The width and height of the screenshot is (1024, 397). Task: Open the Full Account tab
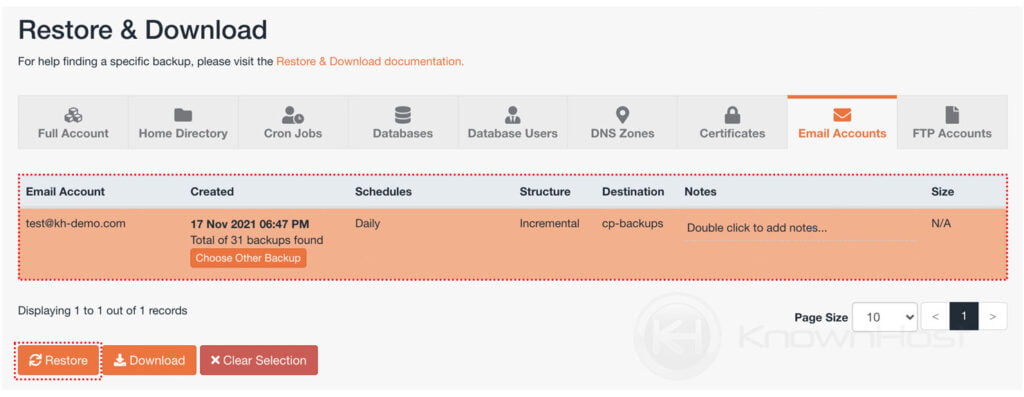click(73, 123)
